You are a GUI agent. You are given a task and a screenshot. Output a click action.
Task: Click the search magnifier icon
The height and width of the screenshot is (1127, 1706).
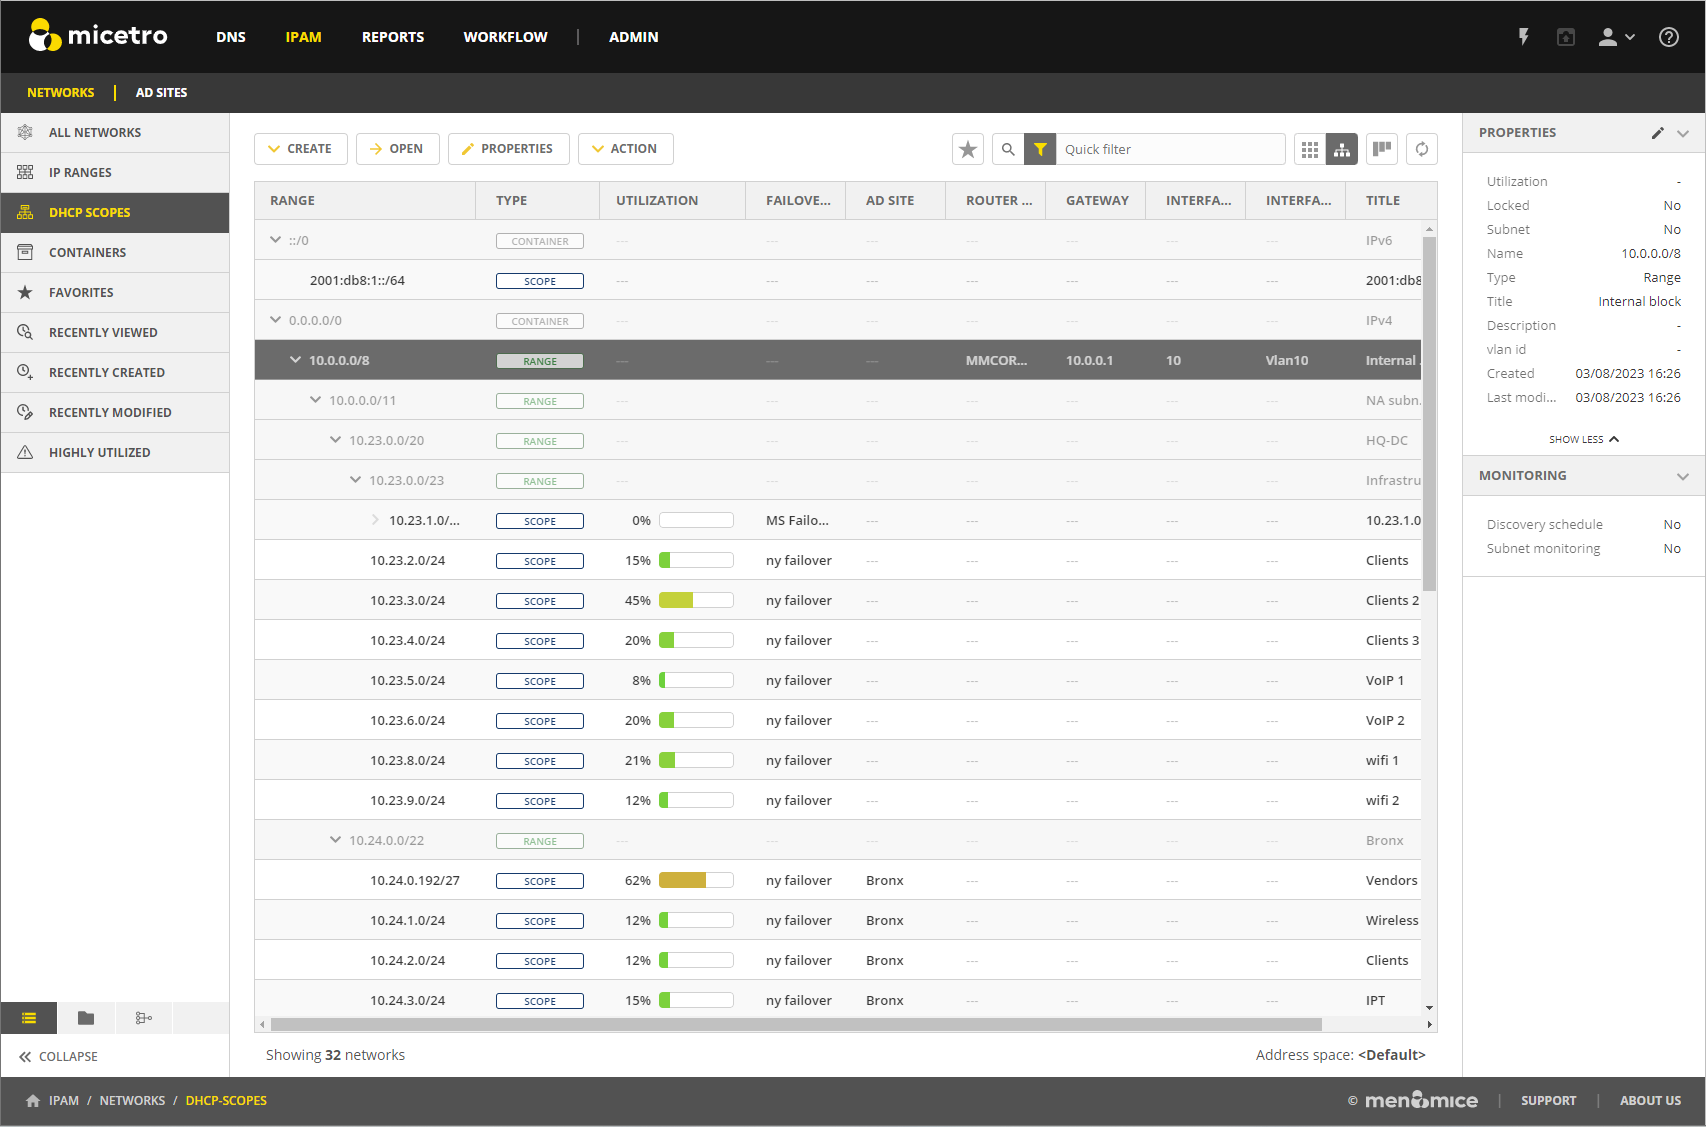(1008, 149)
